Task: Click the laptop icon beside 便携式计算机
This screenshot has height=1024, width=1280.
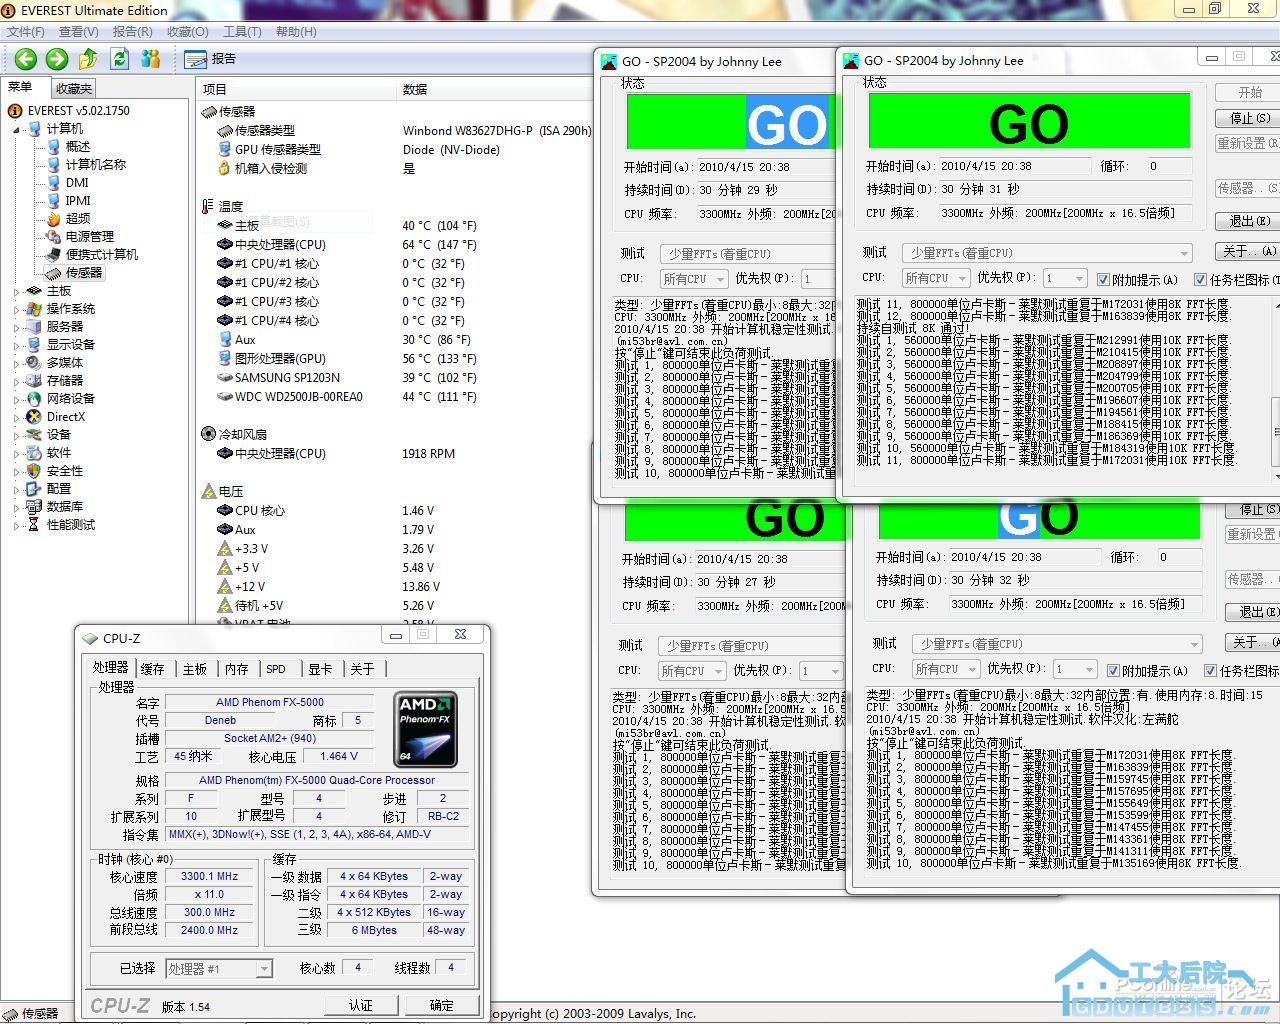Action: point(54,254)
